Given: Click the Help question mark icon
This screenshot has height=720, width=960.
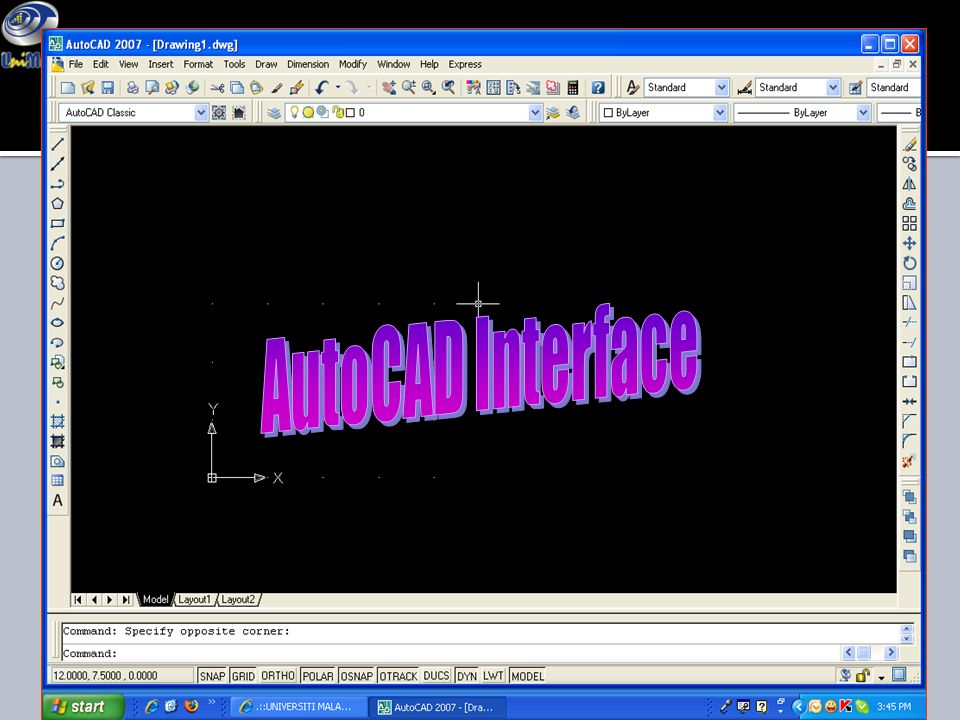Looking at the screenshot, I should (598, 88).
